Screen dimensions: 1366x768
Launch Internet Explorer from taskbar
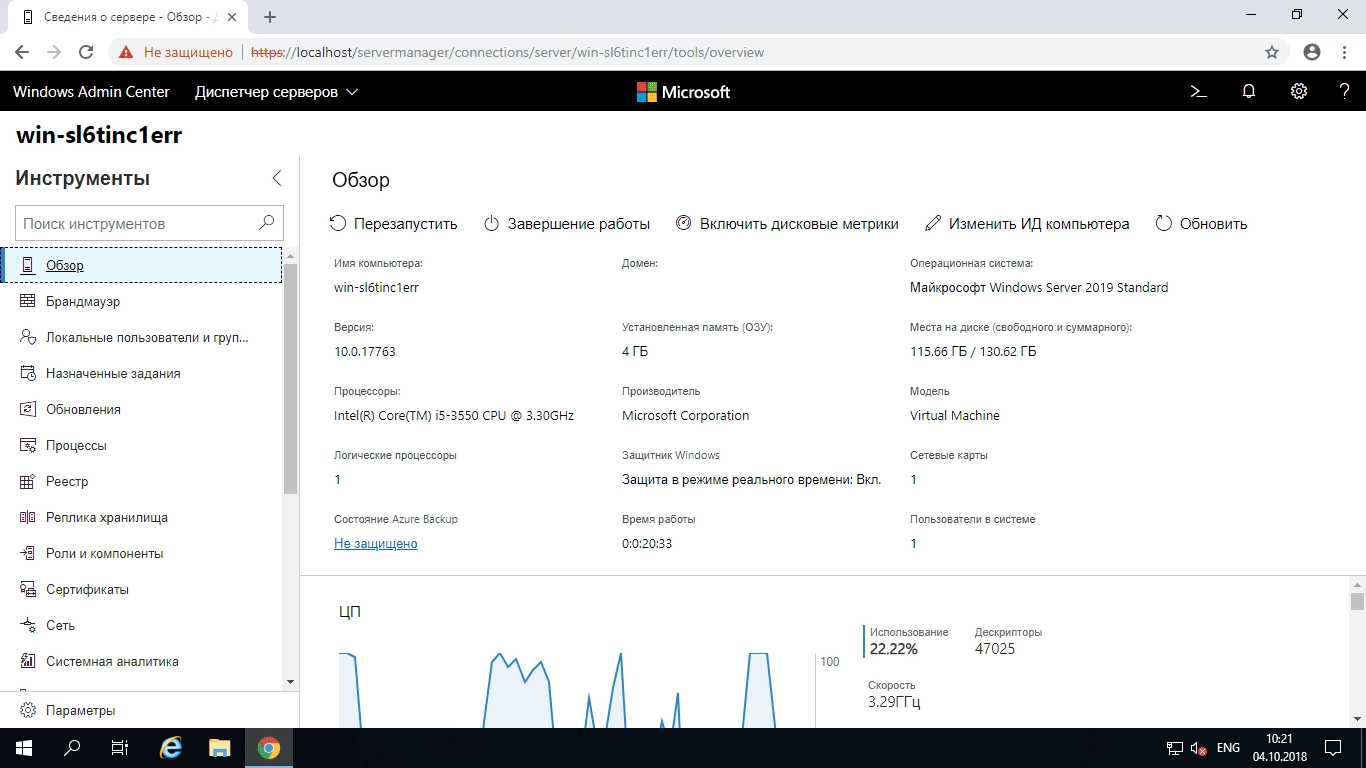click(171, 748)
